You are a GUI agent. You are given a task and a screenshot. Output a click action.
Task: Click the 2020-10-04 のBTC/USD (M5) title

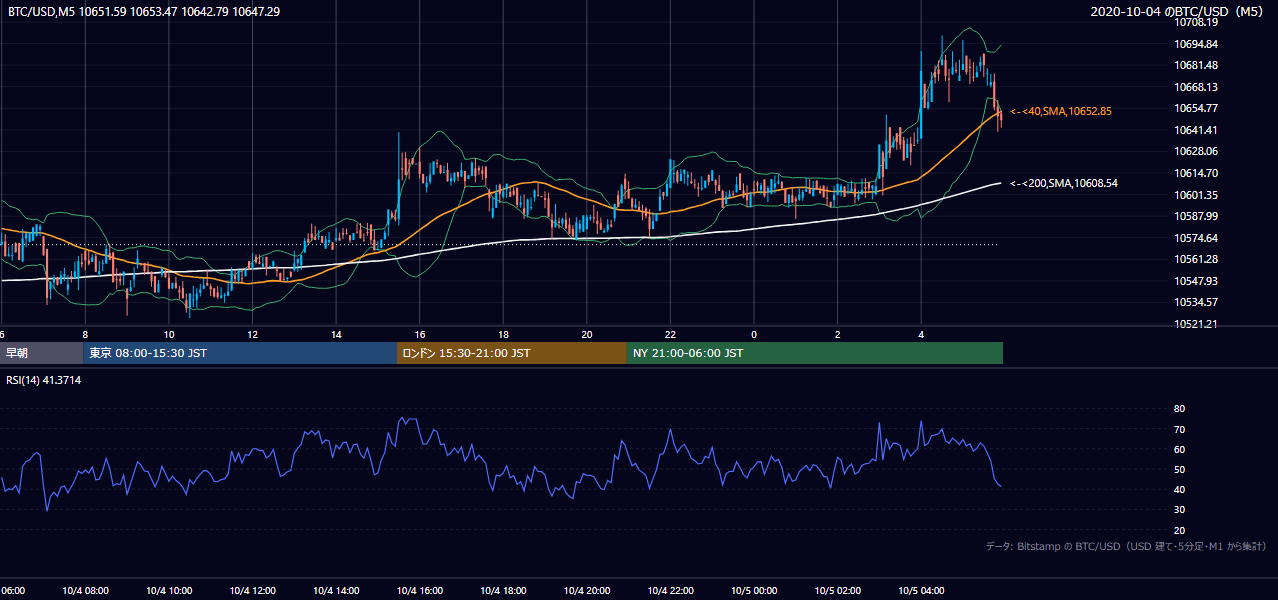[x=1177, y=11]
